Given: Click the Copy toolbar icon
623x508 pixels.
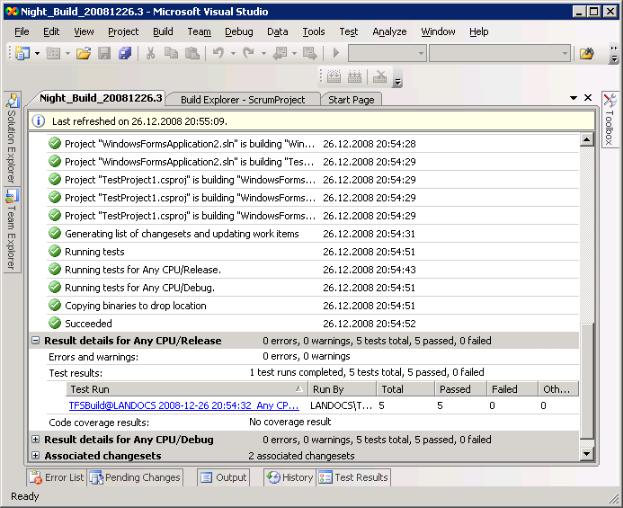Looking at the screenshot, I should pyautogui.click(x=171, y=53).
